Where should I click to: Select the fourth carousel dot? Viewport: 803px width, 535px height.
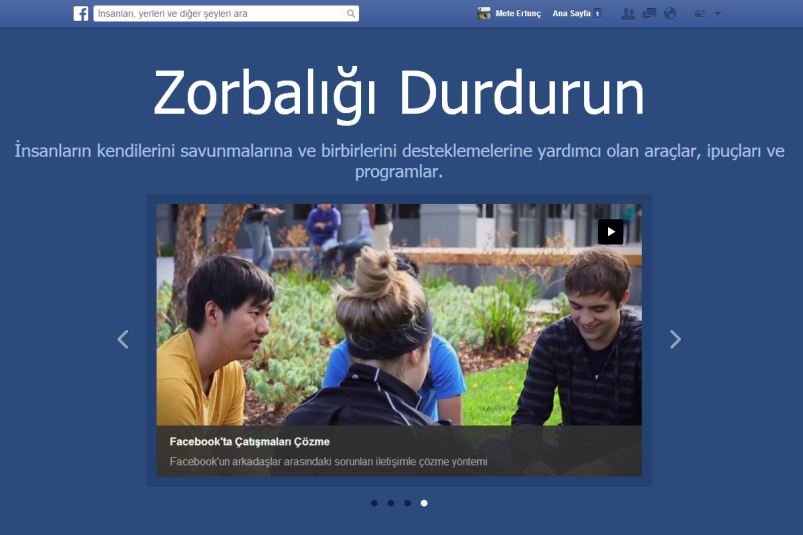[424, 503]
